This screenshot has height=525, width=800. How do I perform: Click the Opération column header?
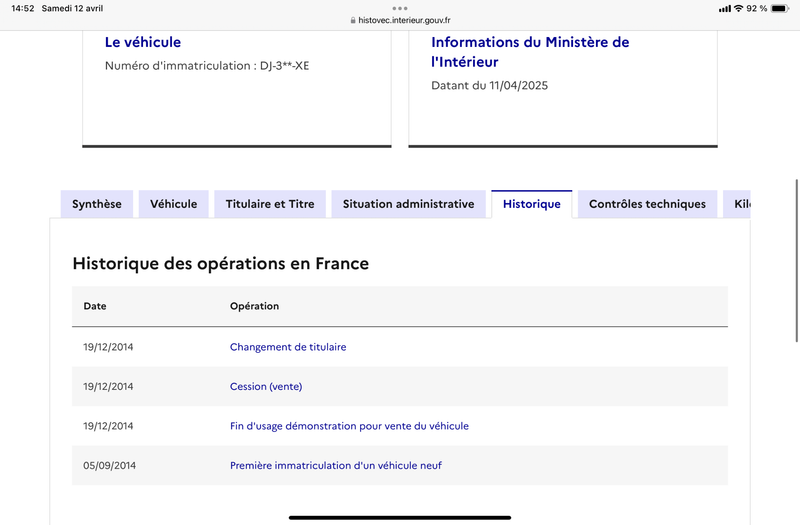tap(254, 306)
